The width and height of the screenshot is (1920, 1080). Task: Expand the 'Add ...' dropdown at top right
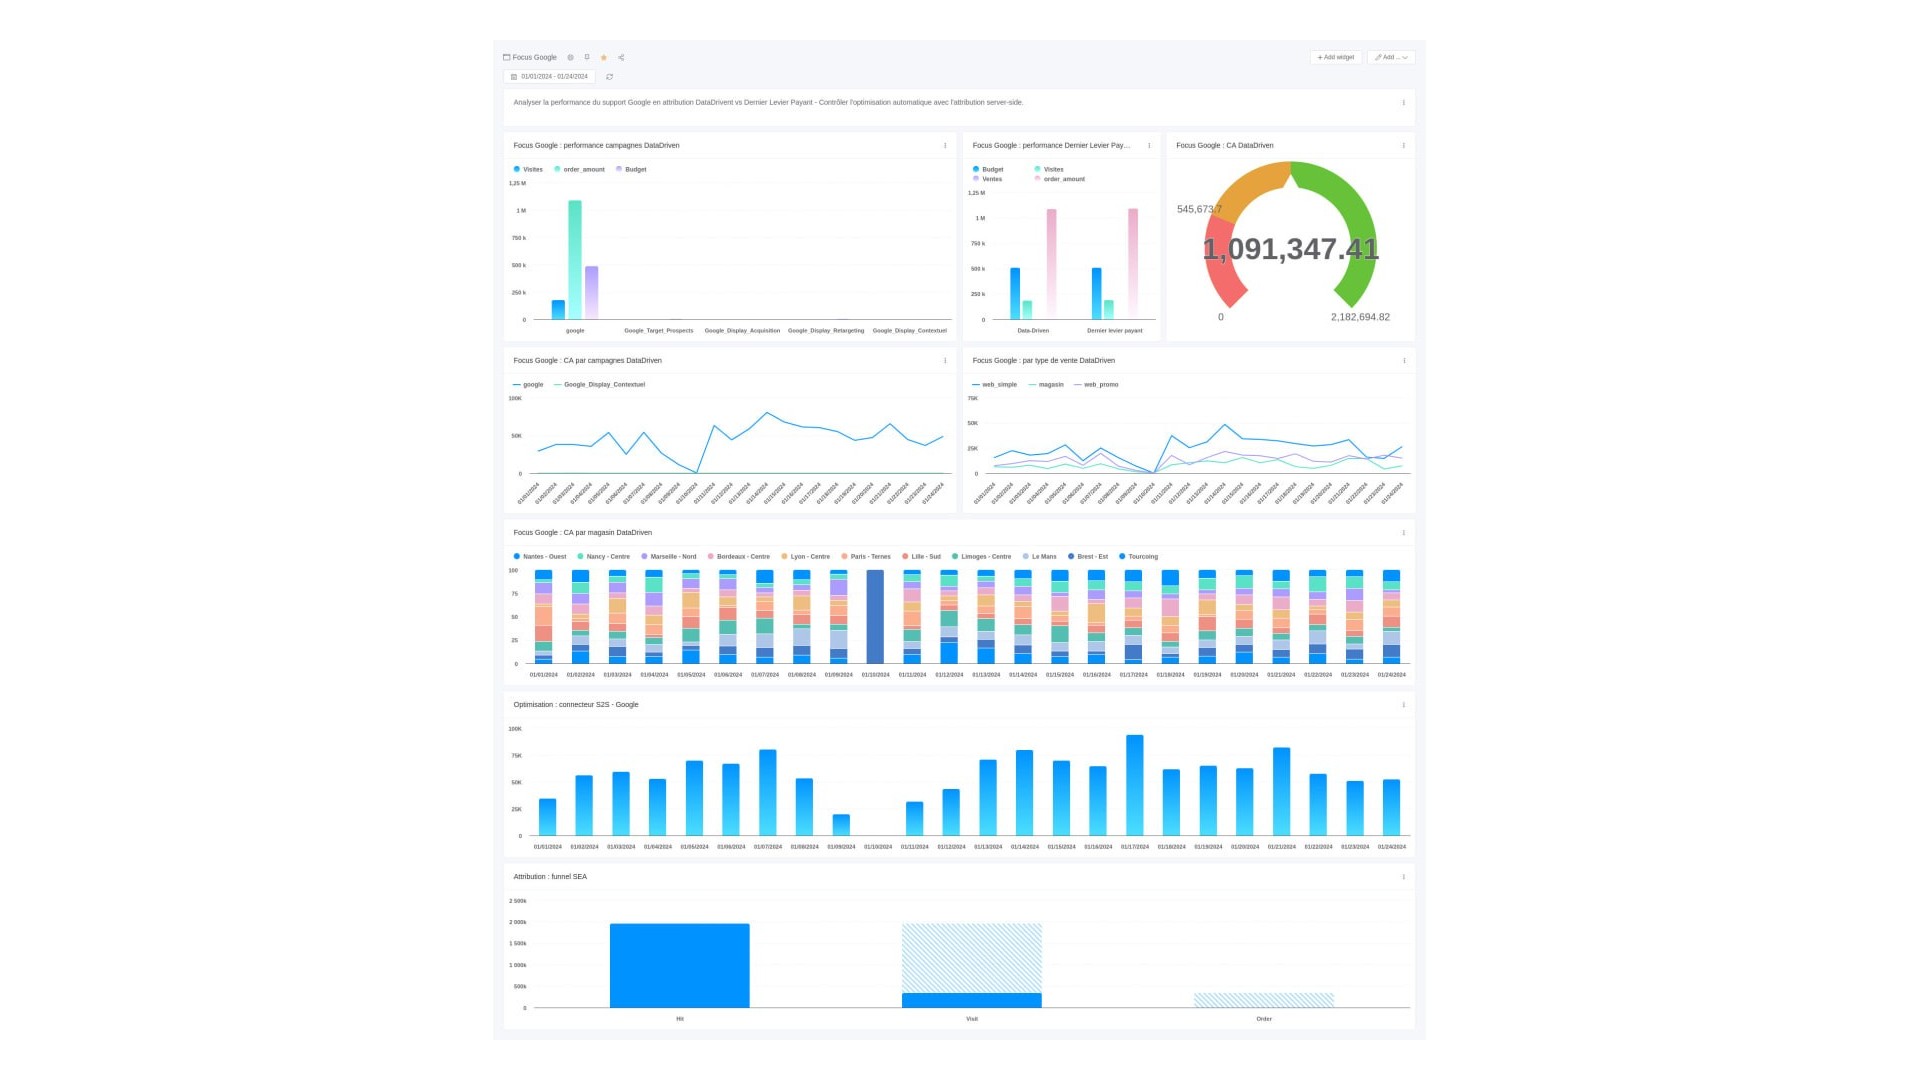pos(1390,57)
